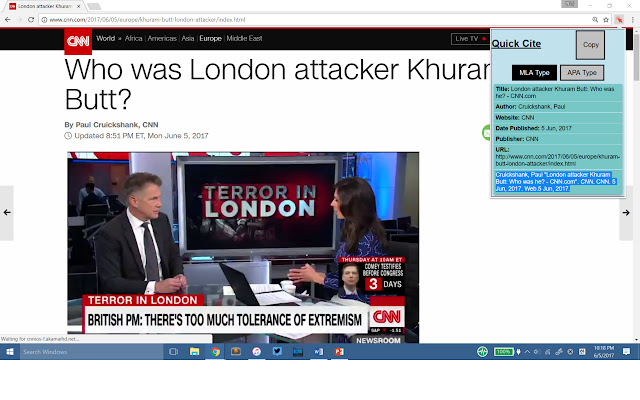640x400 pixels.
Task: Click the article headline text
Action: click(278, 84)
